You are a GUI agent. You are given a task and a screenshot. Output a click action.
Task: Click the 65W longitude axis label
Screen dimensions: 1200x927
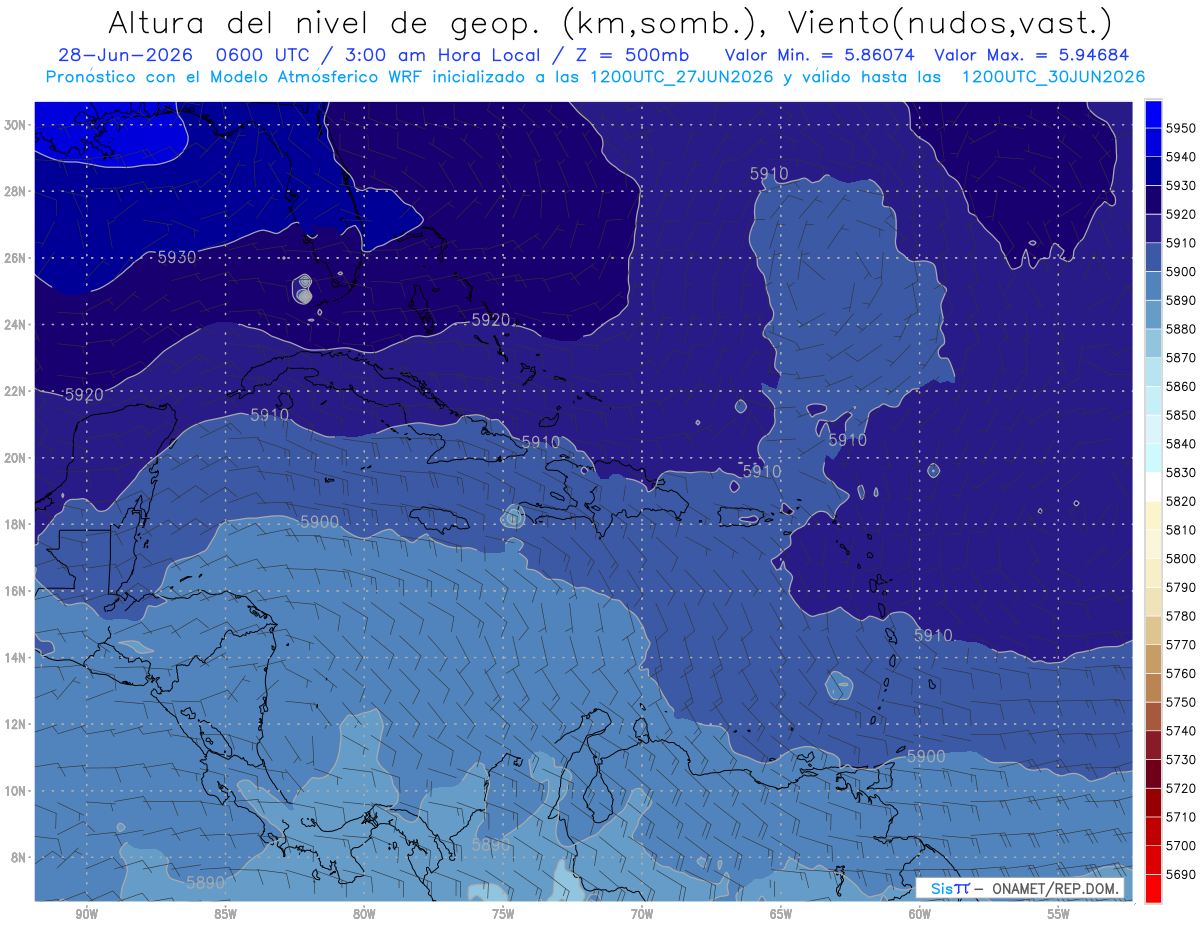pos(781,914)
